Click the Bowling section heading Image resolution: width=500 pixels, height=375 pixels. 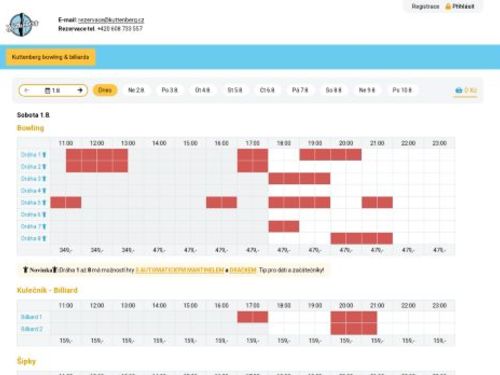(30, 128)
